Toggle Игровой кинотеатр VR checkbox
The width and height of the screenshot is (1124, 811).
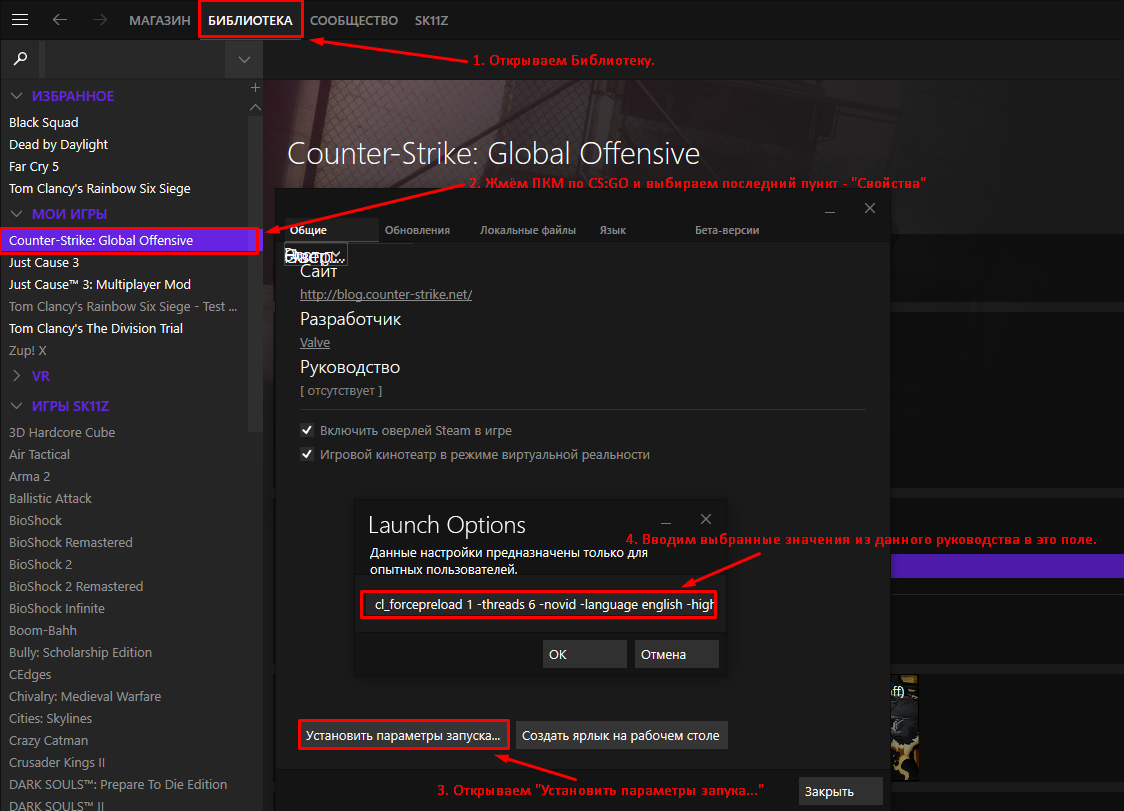(307, 454)
